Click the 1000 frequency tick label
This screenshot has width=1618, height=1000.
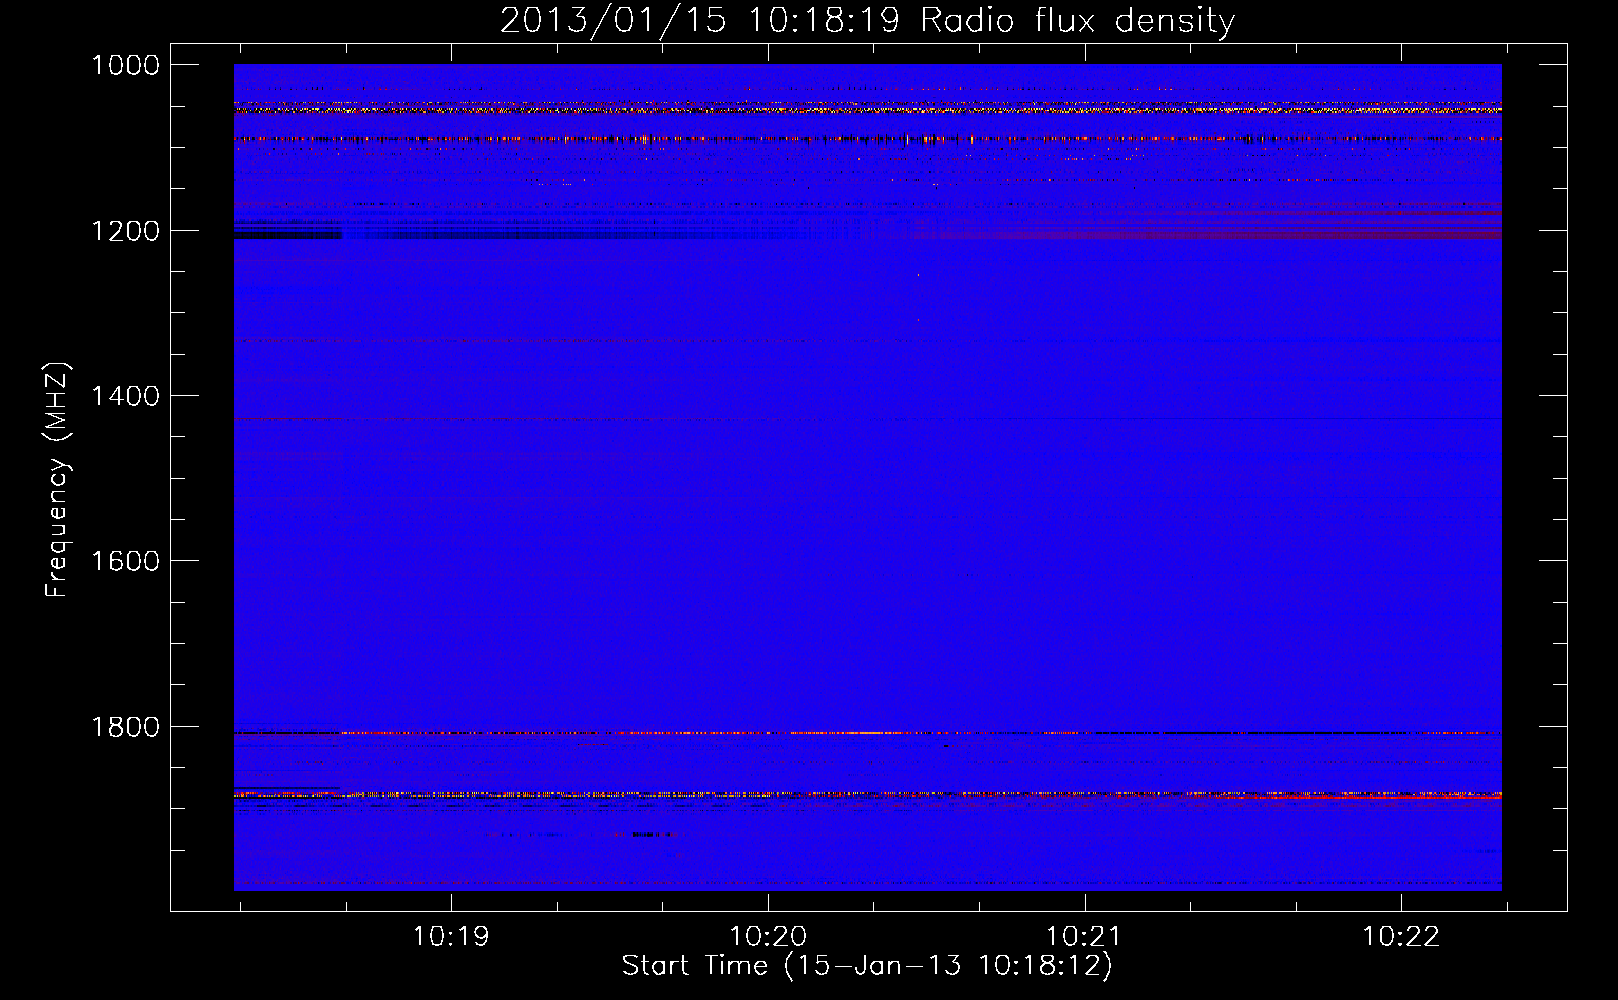[x=125, y=65]
